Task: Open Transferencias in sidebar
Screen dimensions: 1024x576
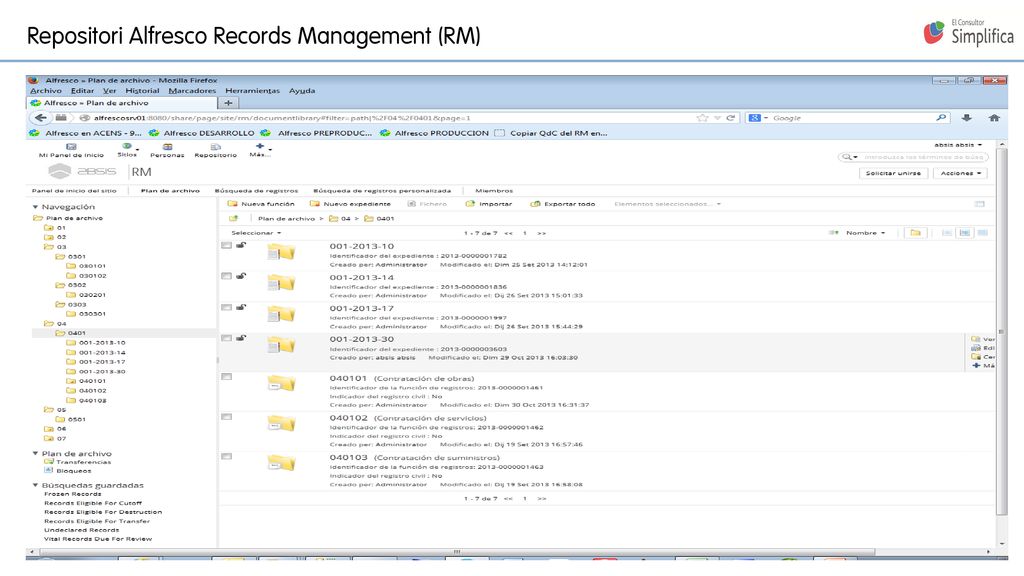Action: tap(83, 462)
